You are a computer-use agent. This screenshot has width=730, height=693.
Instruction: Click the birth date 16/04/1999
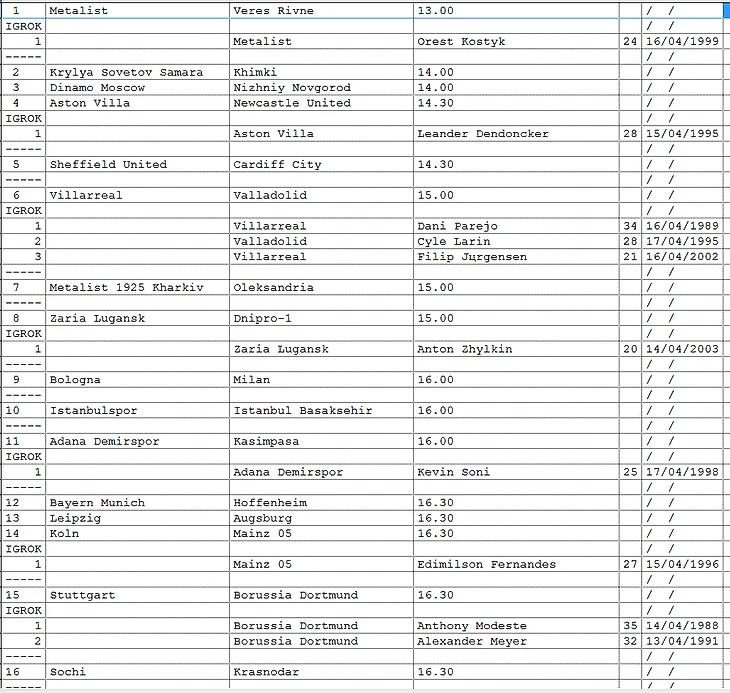(x=682, y=41)
